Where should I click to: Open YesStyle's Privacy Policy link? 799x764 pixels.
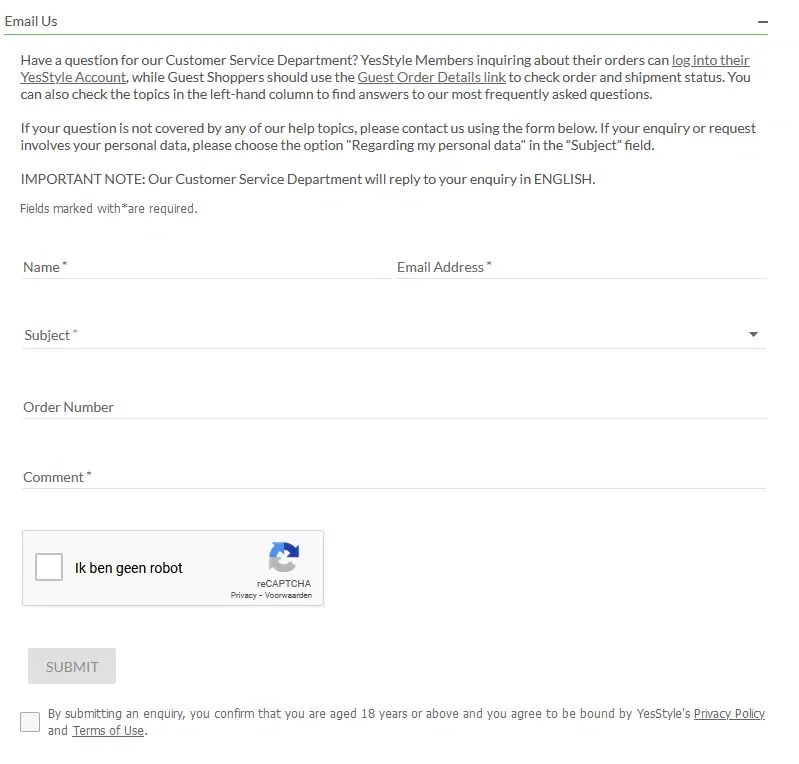tap(729, 714)
